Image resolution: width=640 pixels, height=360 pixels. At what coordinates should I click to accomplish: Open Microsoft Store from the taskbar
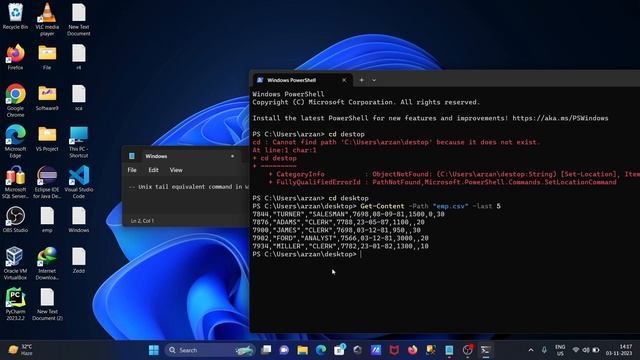[339, 350]
